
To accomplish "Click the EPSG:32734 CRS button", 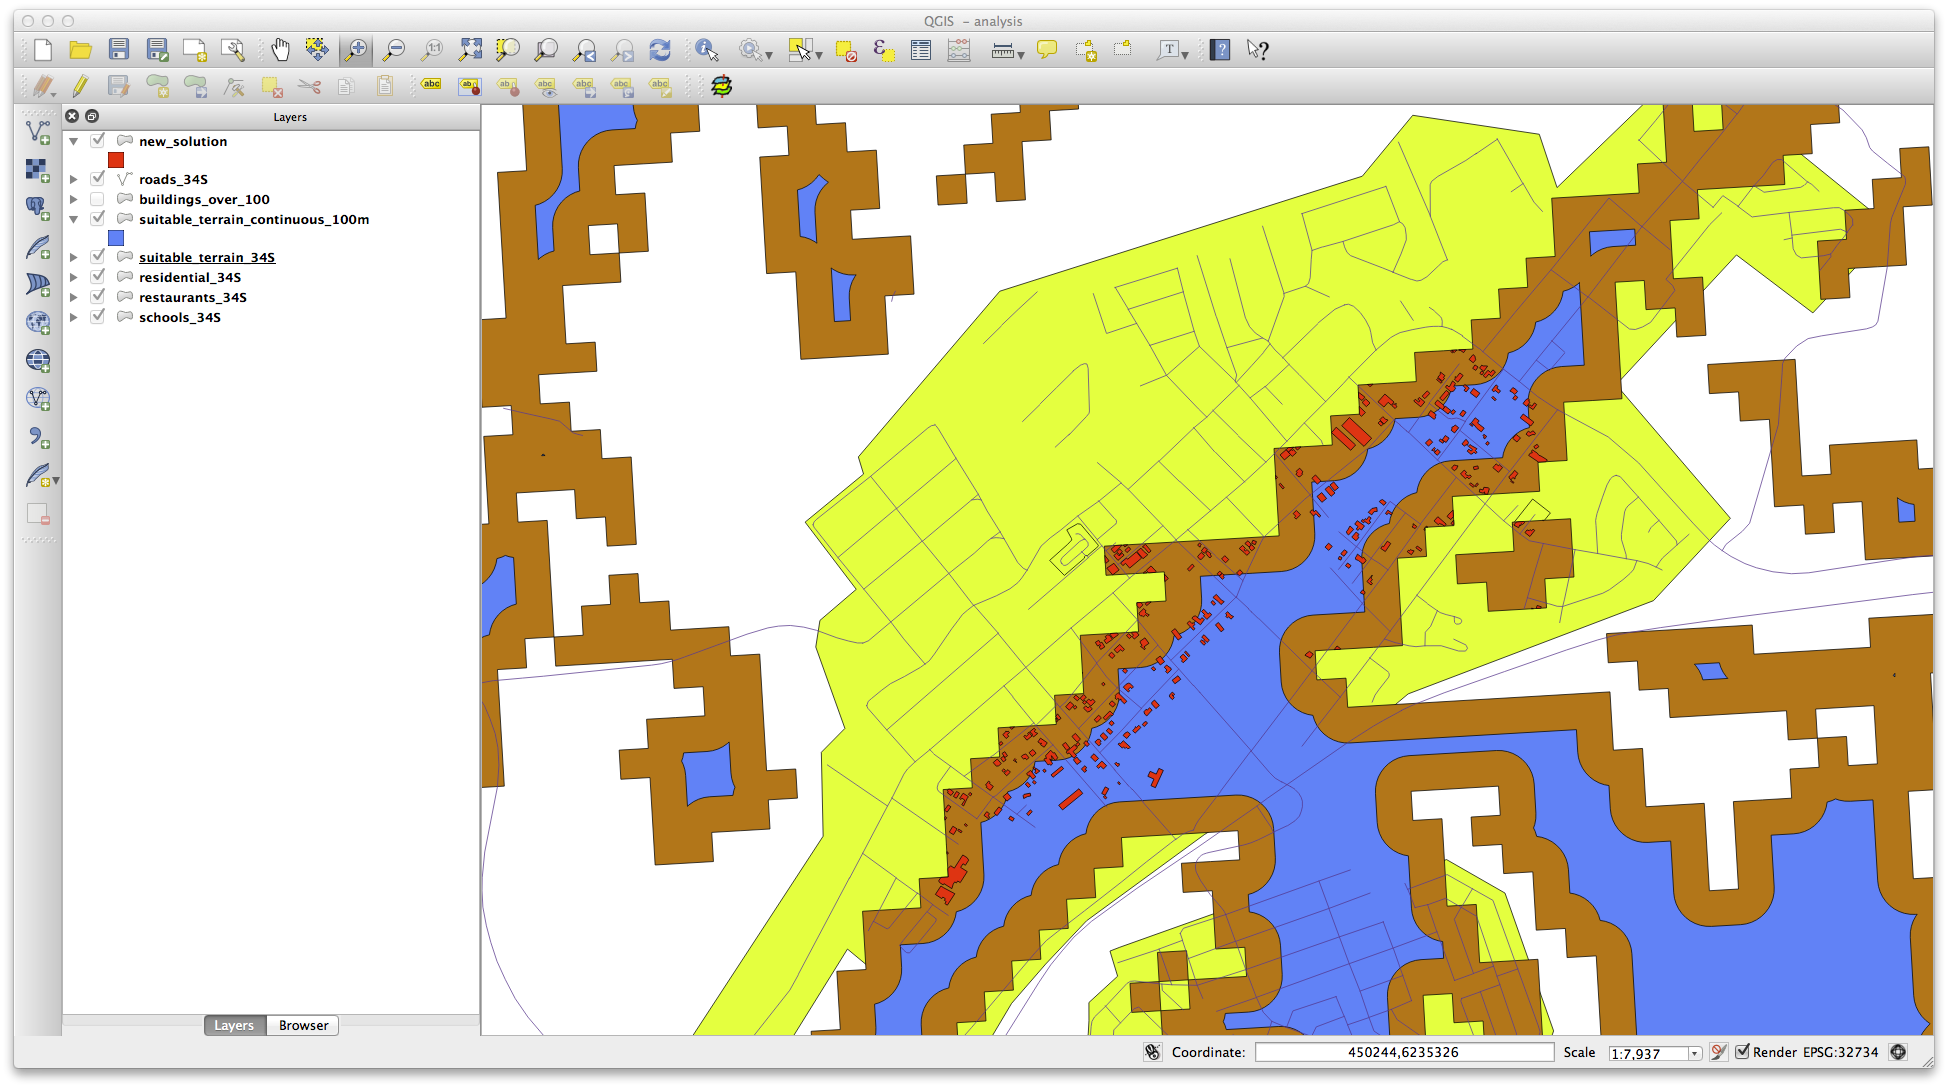I will point(1840,1052).
